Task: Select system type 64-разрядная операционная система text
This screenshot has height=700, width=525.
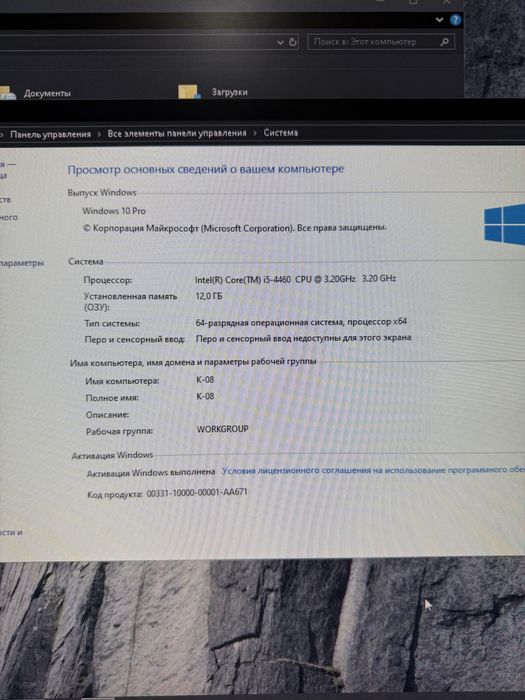Action: [x=301, y=322]
